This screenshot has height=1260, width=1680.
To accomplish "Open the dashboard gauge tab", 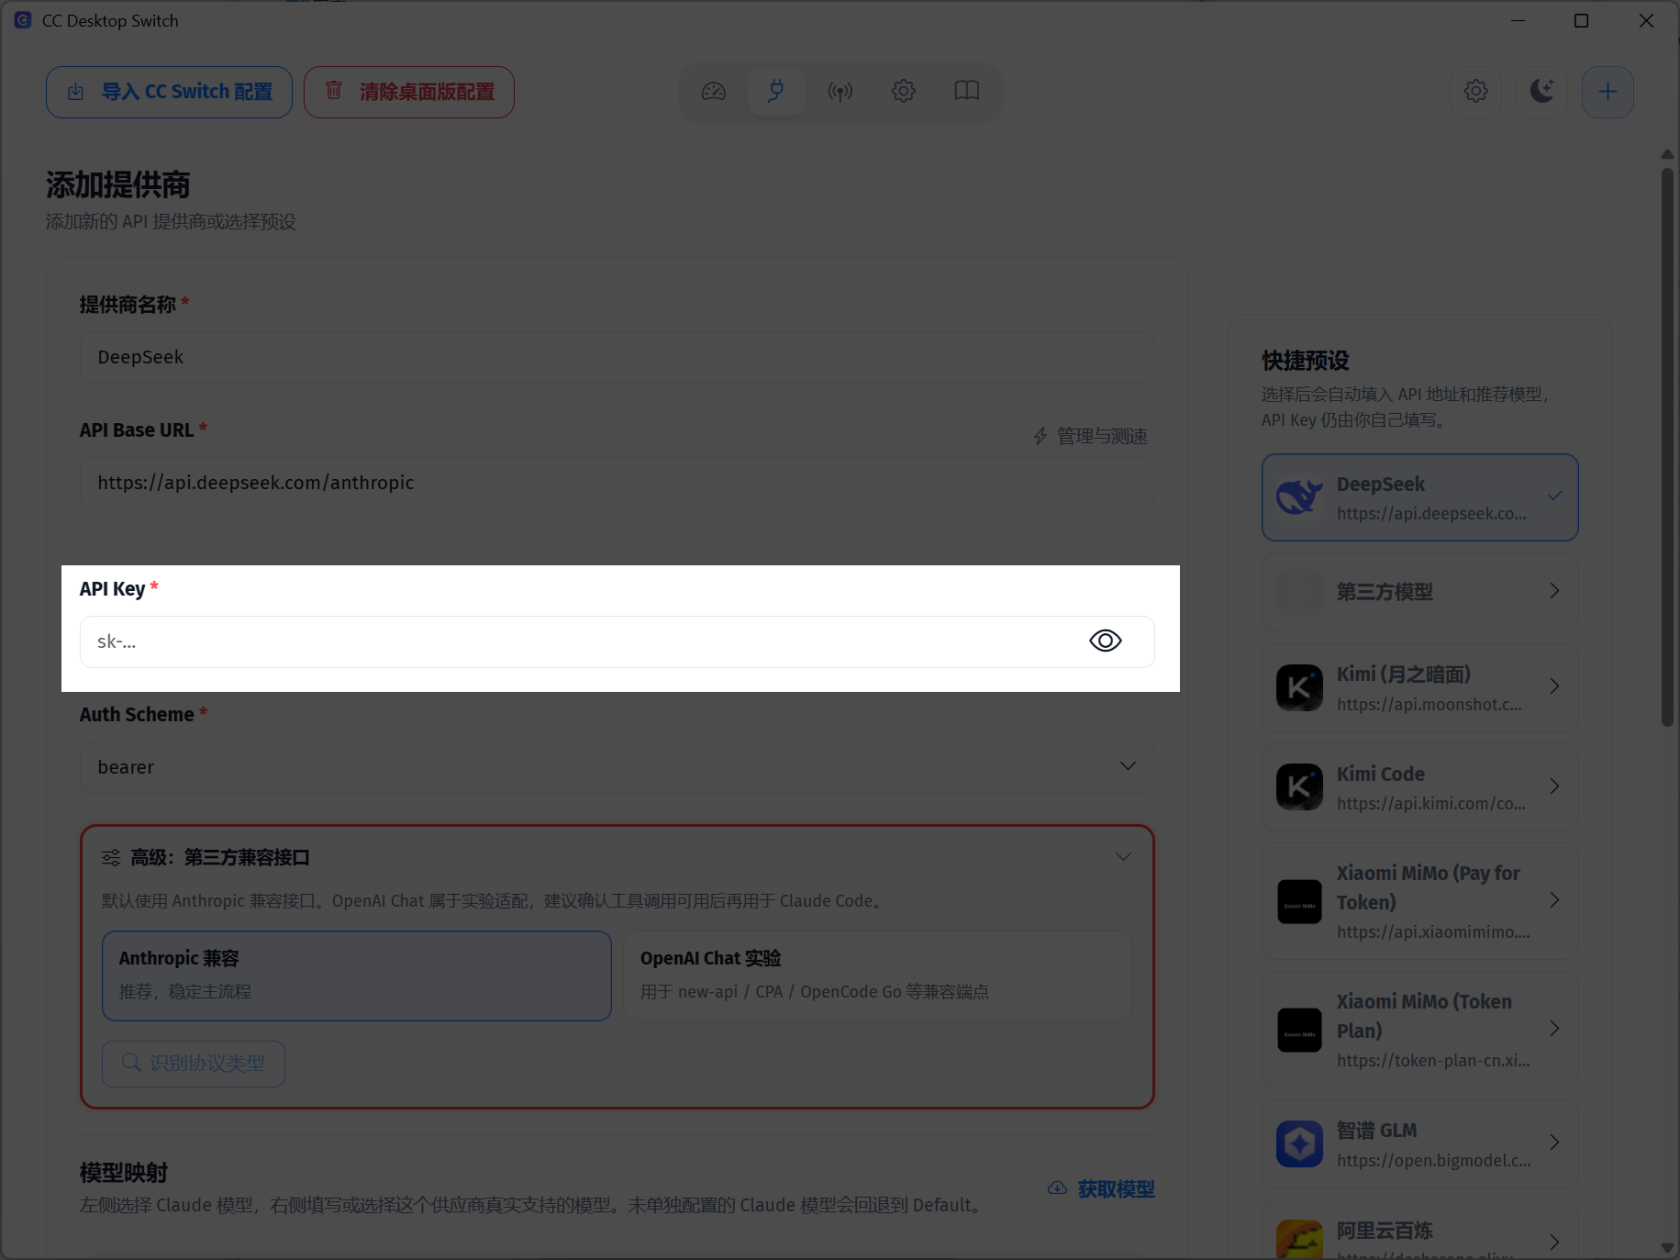I will [x=713, y=92].
